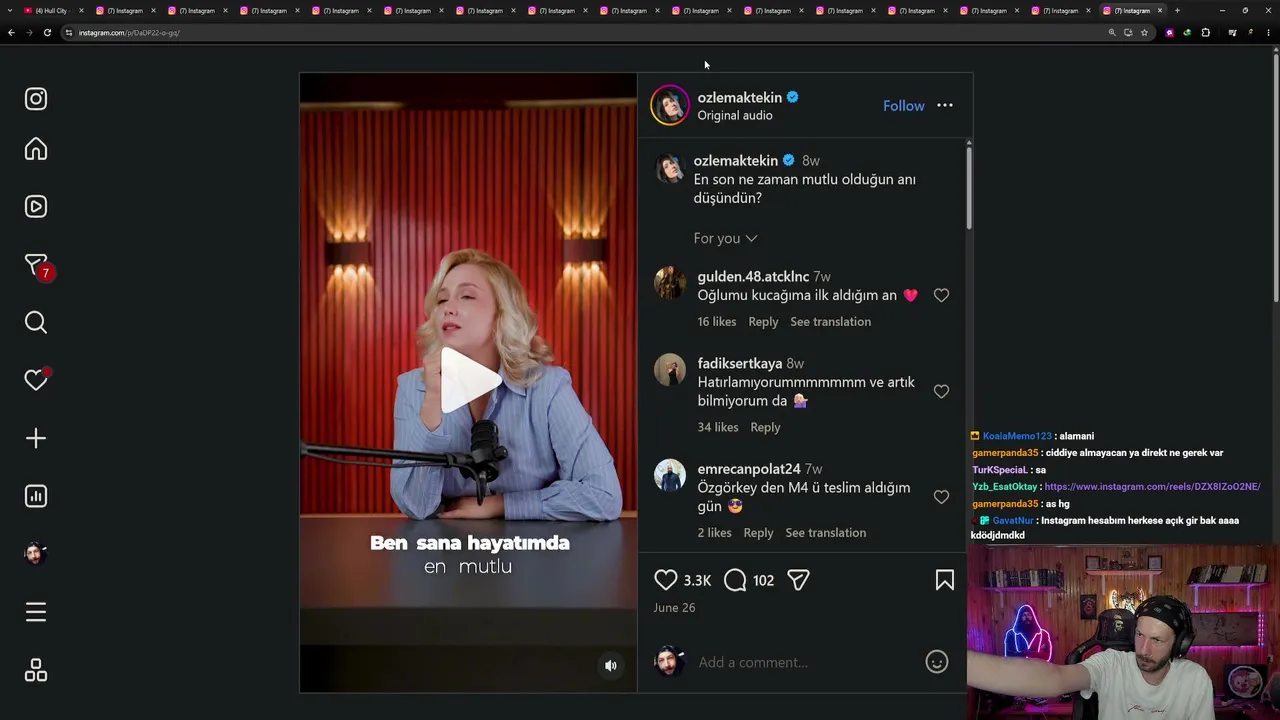Like fadiksertkaya's comment
Viewport: 1280px width, 720px height.
pos(941,391)
